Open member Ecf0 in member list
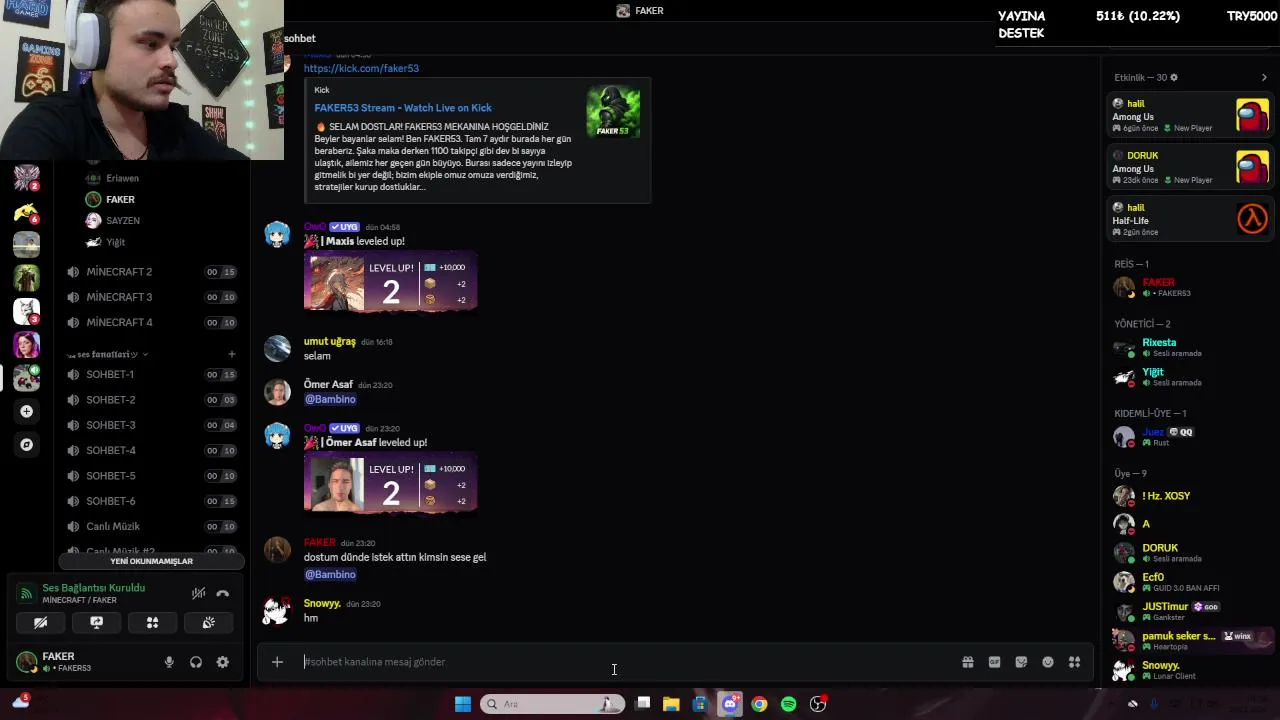 click(x=1190, y=582)
